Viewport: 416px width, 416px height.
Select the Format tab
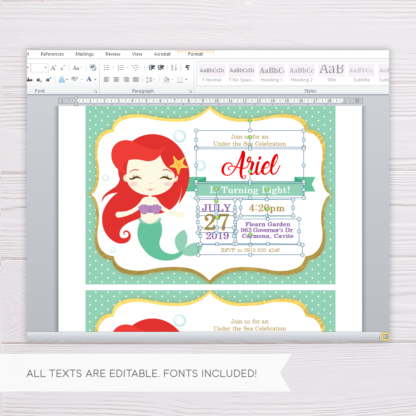[x=195, y=54]
